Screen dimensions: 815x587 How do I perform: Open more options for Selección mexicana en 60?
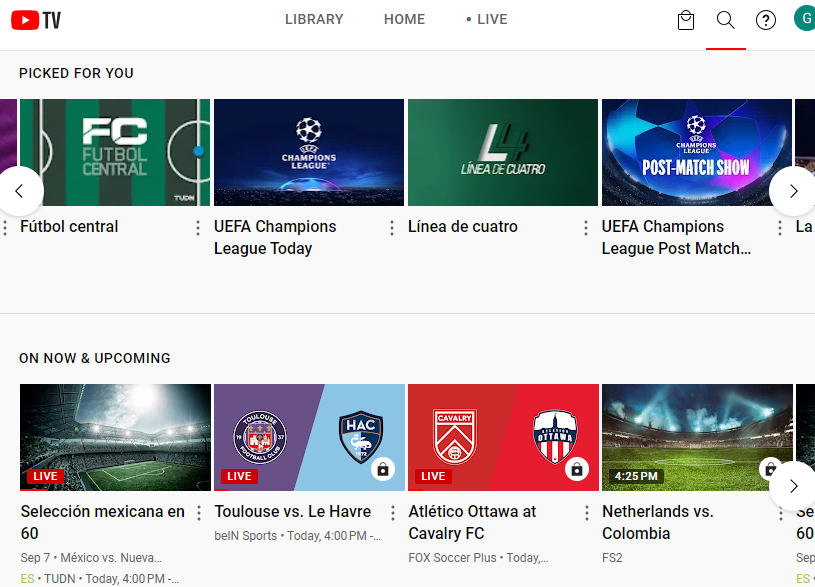click(199, 513)
